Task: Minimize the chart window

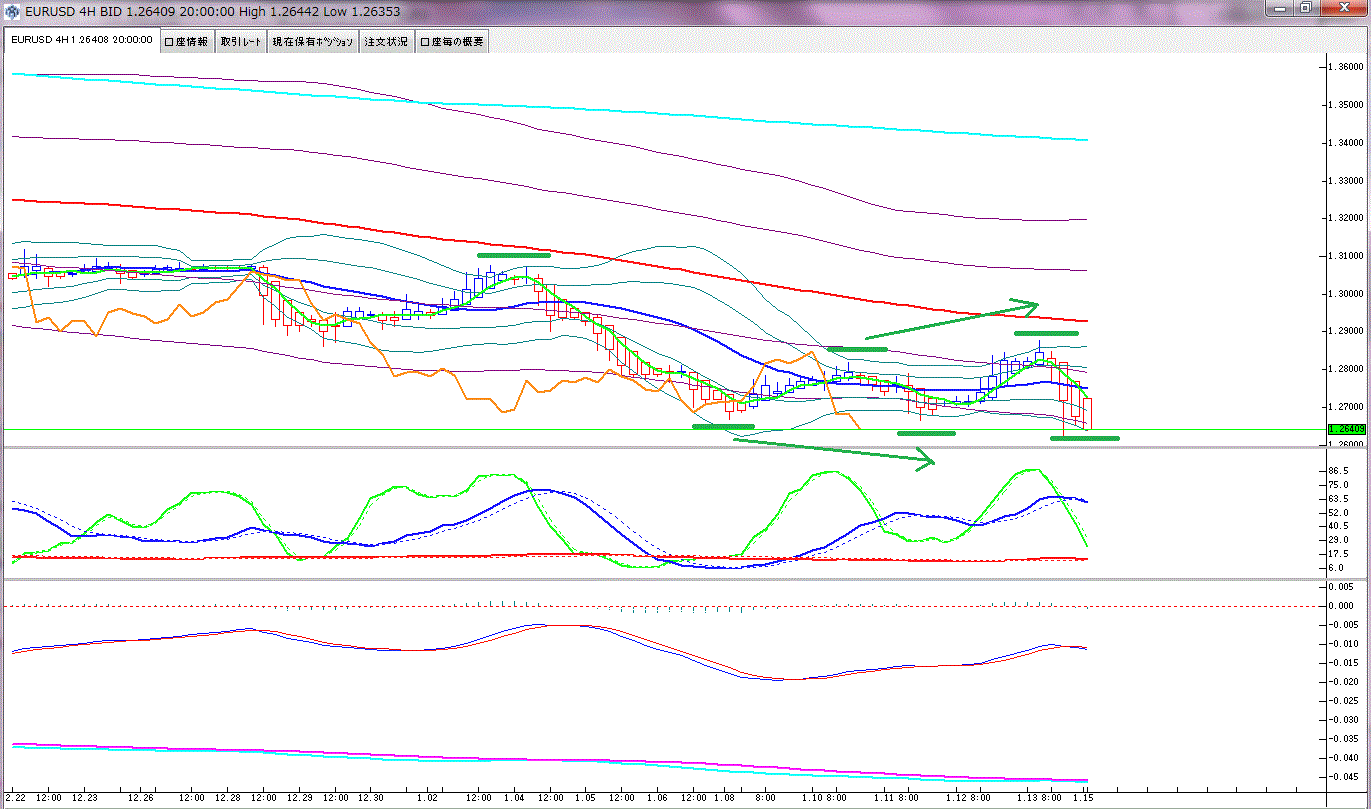Action: 1281,8
